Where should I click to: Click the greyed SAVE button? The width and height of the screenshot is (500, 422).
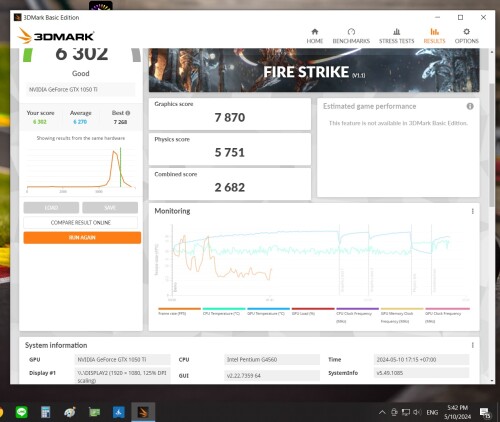point(110,208)
